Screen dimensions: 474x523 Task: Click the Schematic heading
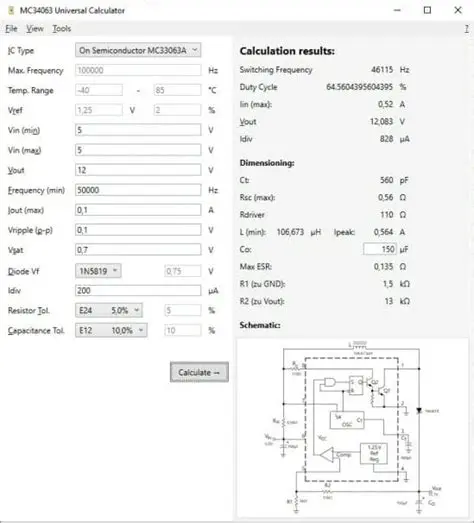click(260, 325)
